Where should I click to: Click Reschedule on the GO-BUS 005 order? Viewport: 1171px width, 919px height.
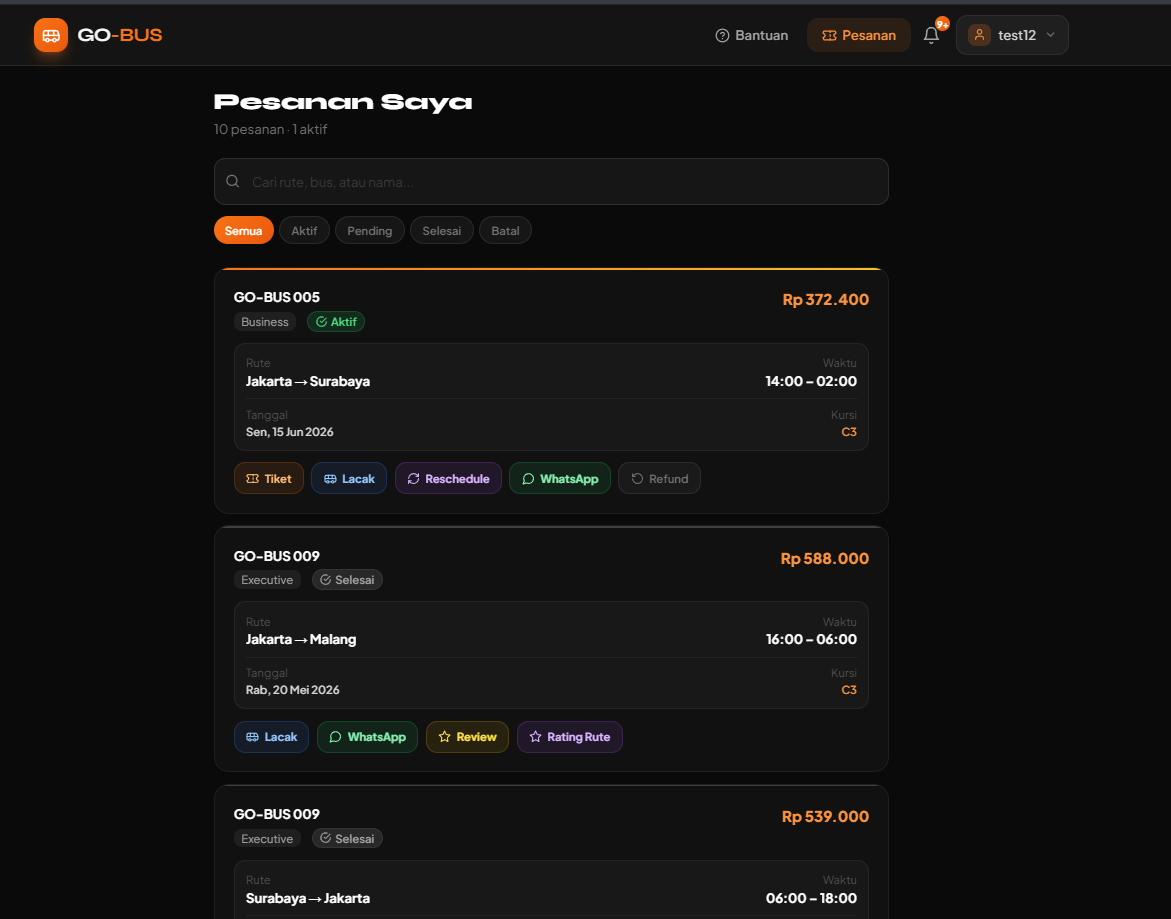click(x=448, y=479)
